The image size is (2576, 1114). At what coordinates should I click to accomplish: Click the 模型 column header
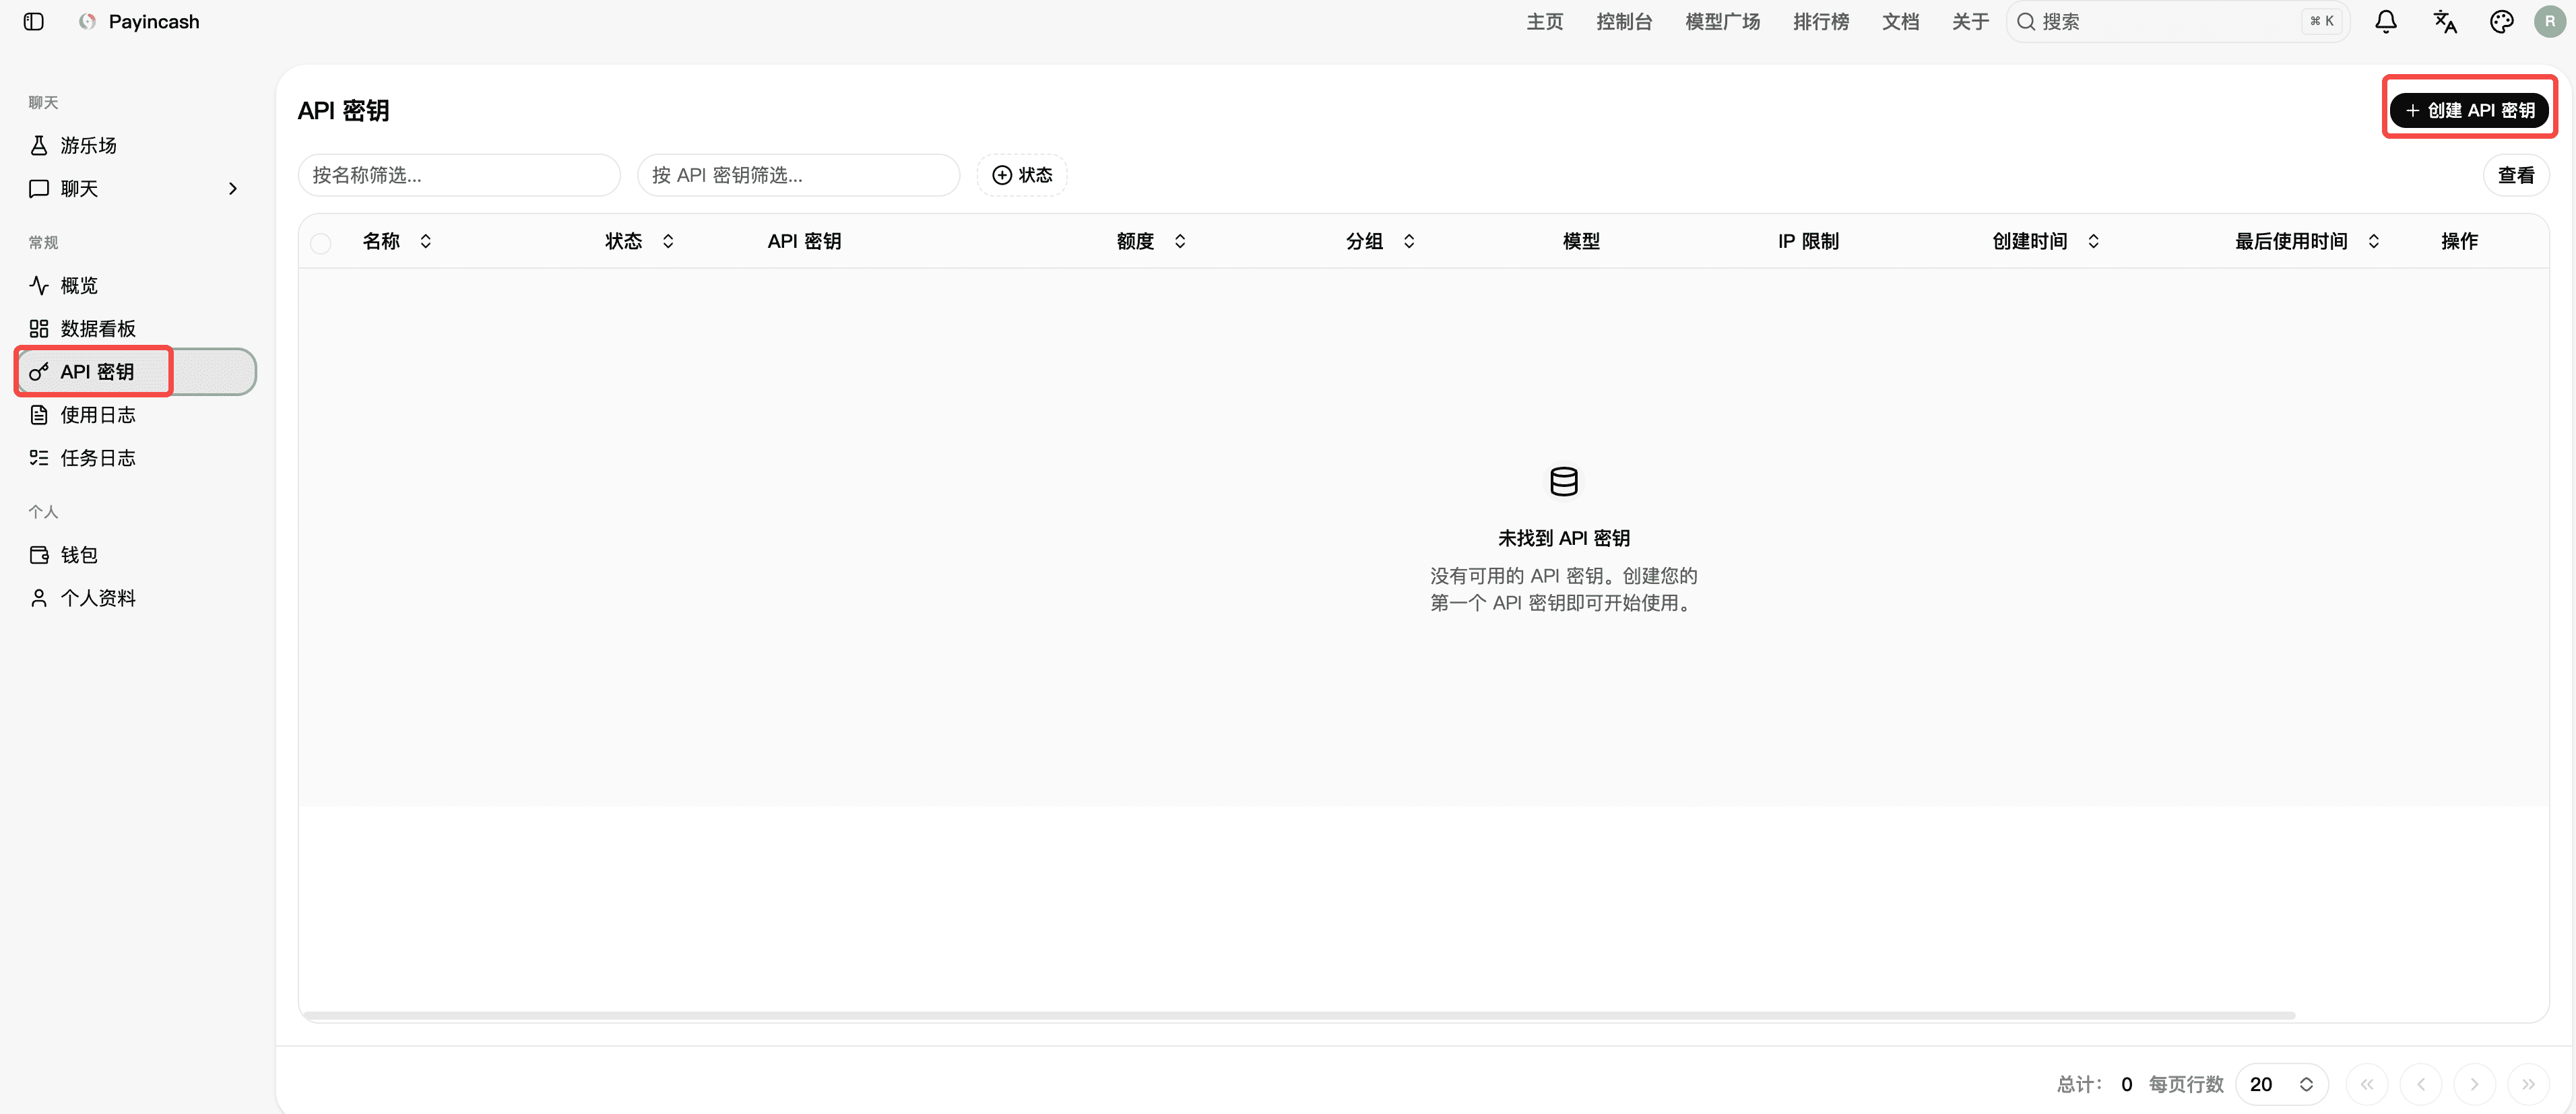coord(1581,241)
